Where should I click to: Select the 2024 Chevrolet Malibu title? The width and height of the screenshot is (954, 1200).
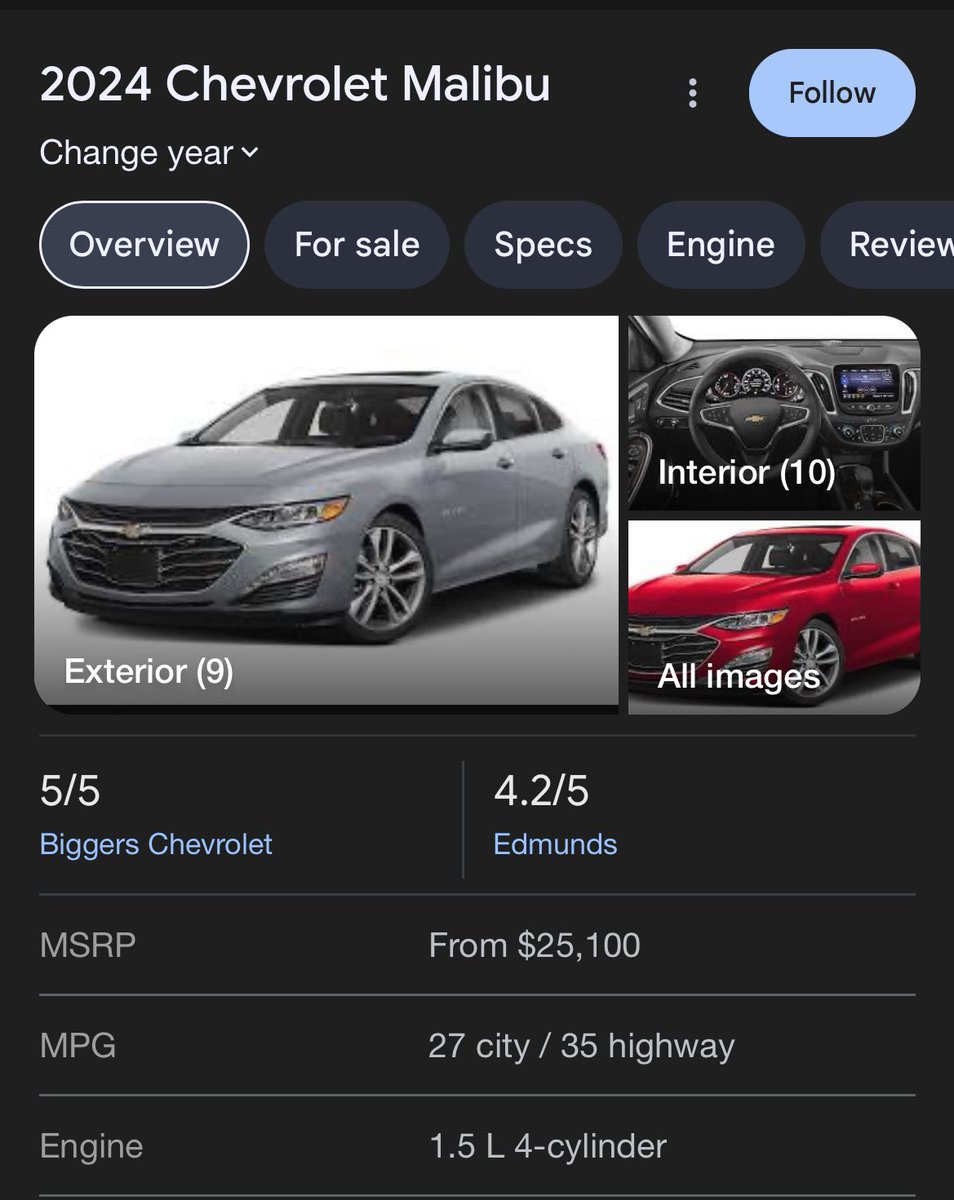[295, 85]
